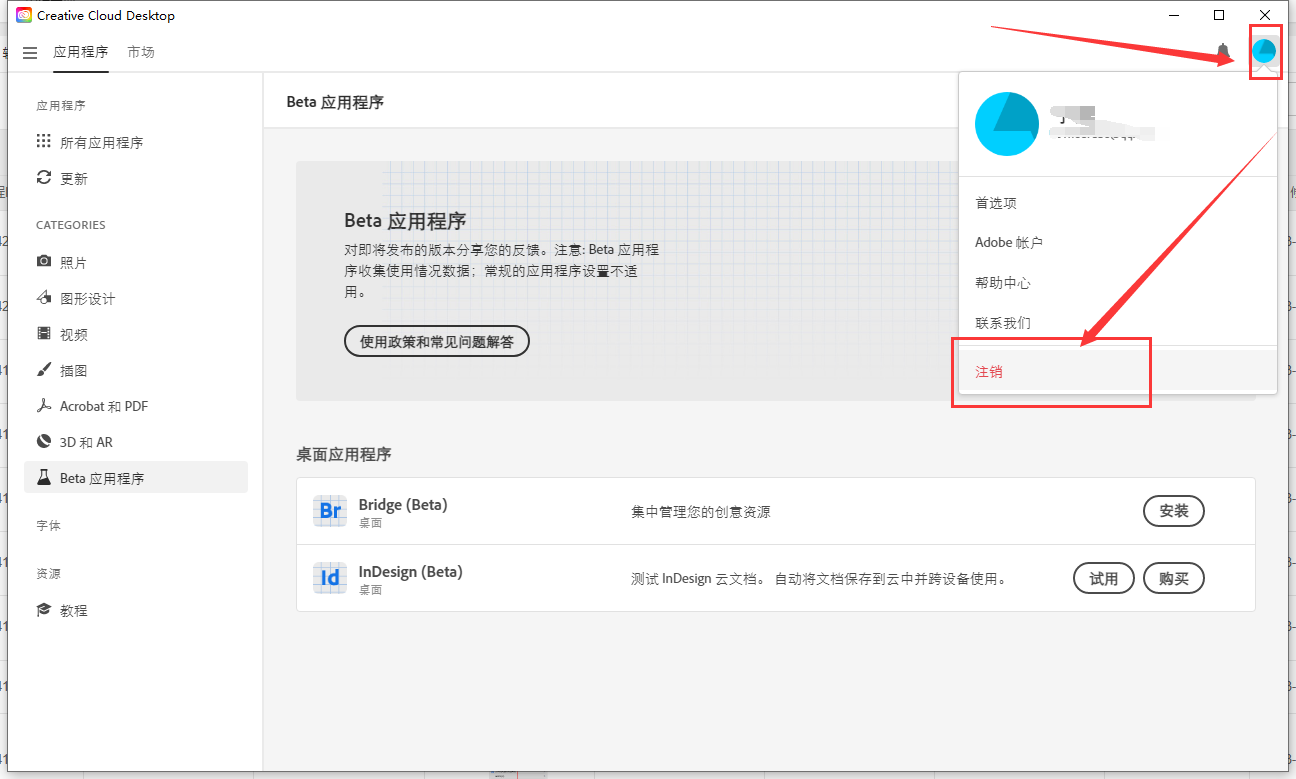The image size is (1296, 779).
Task: Switch to the 应用程序 tab
Action: click(81, 52)
